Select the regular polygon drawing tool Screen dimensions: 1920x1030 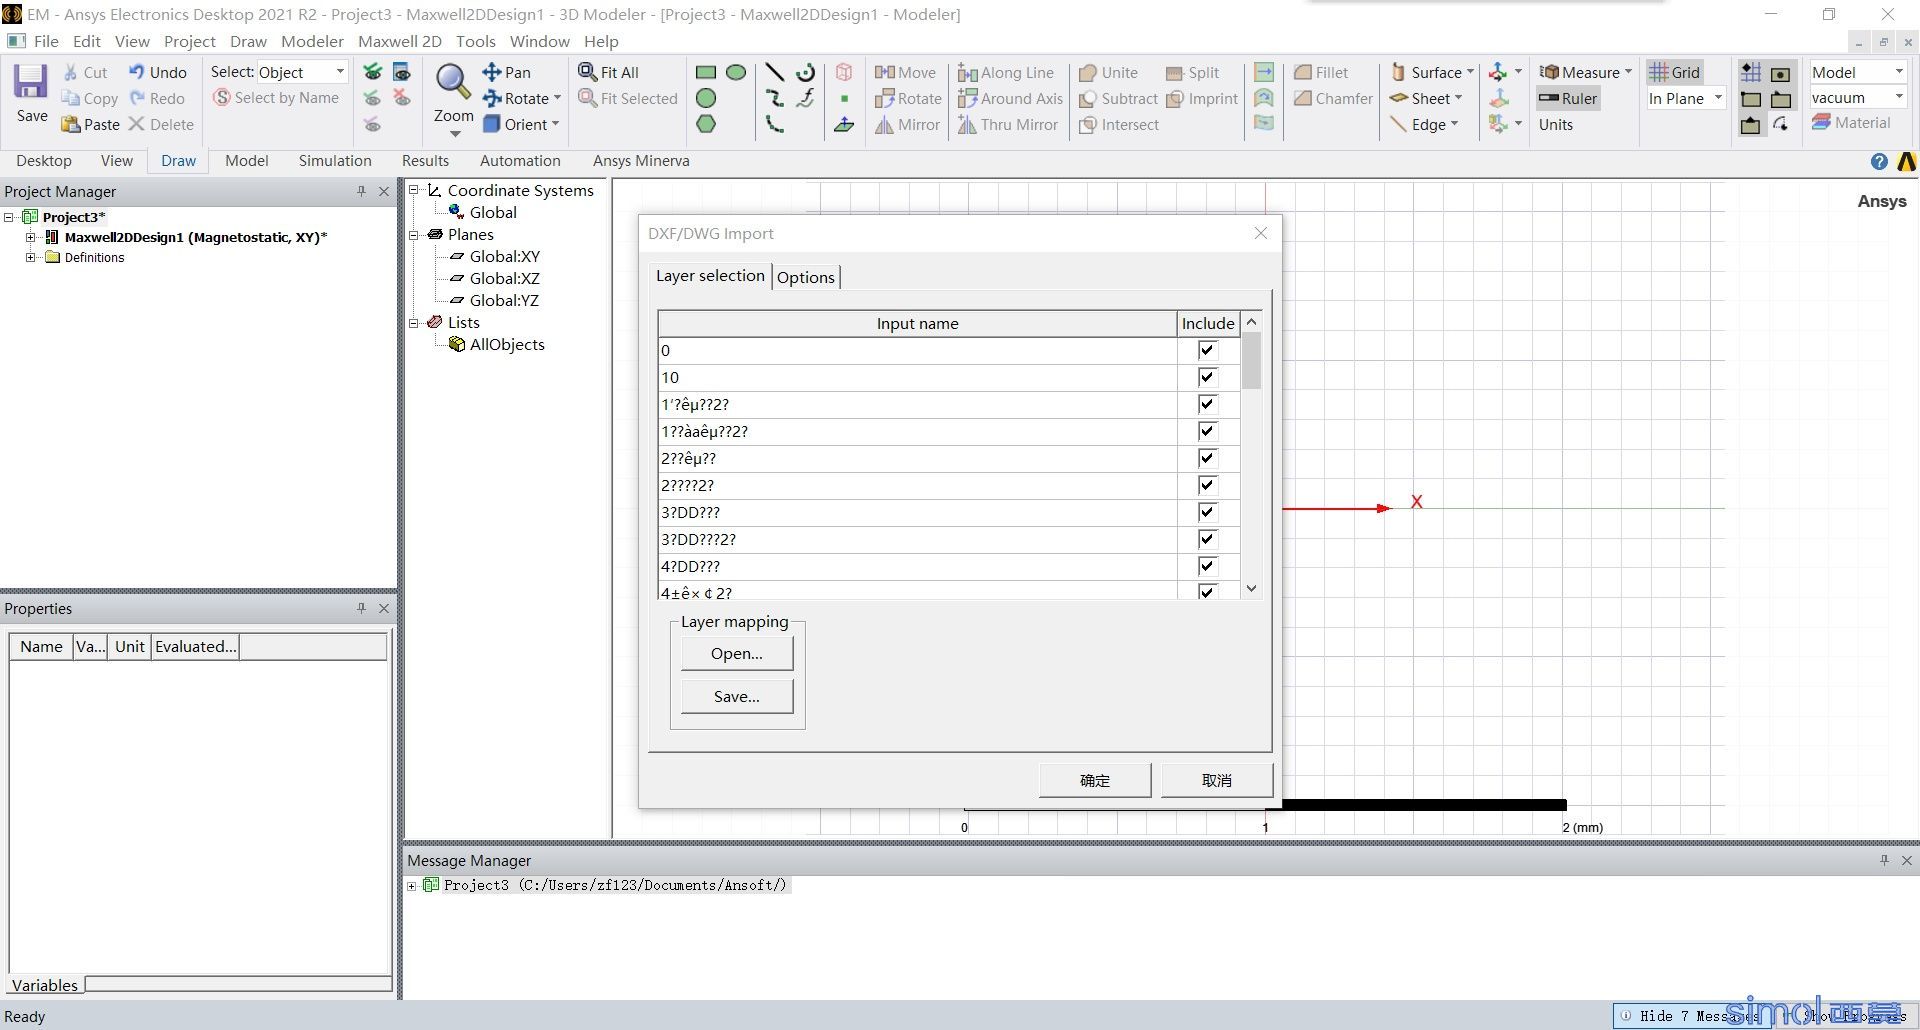click(706, 124)
